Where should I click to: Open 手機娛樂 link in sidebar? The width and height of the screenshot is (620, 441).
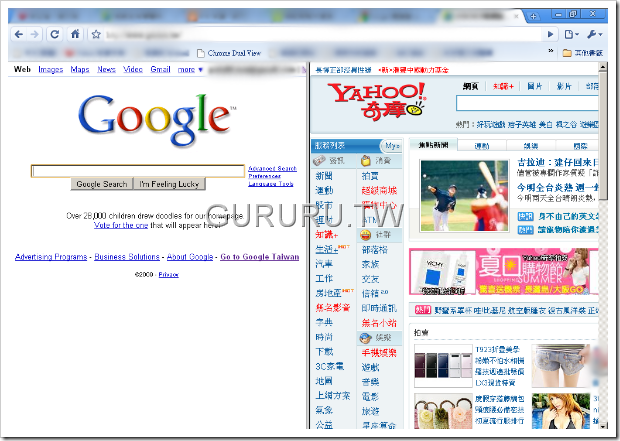click(379, 353)
